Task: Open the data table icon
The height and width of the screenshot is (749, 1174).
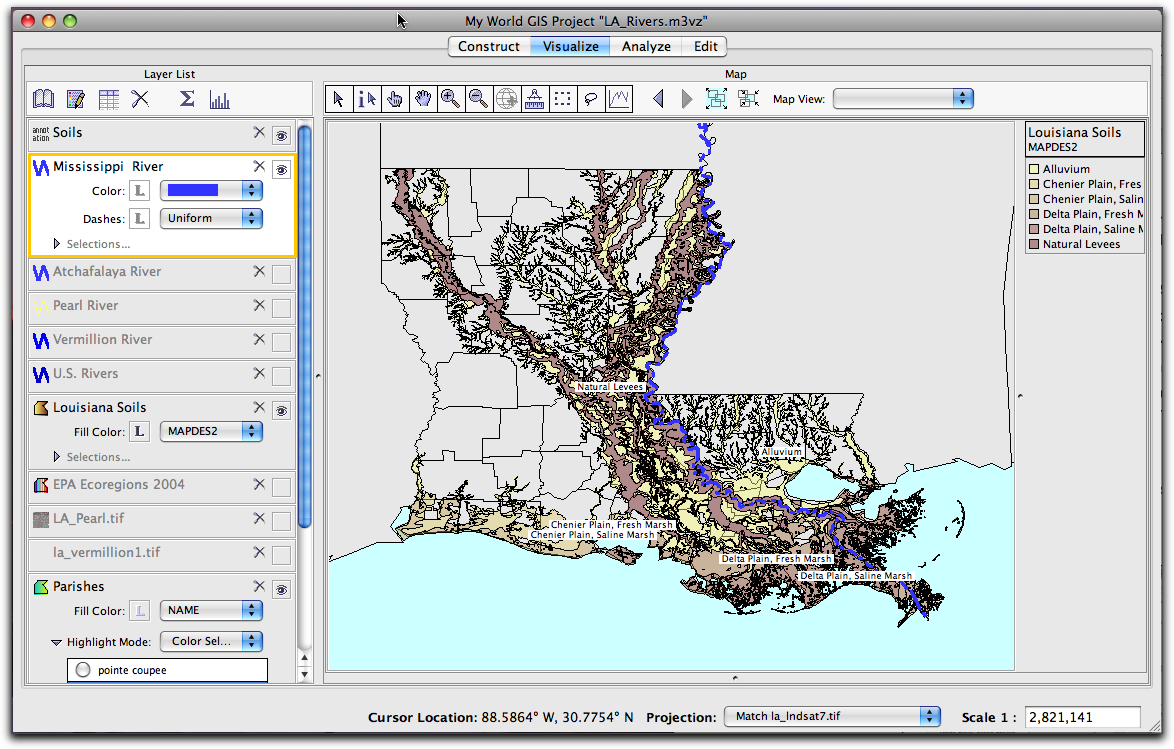Action: click(108, 98)
